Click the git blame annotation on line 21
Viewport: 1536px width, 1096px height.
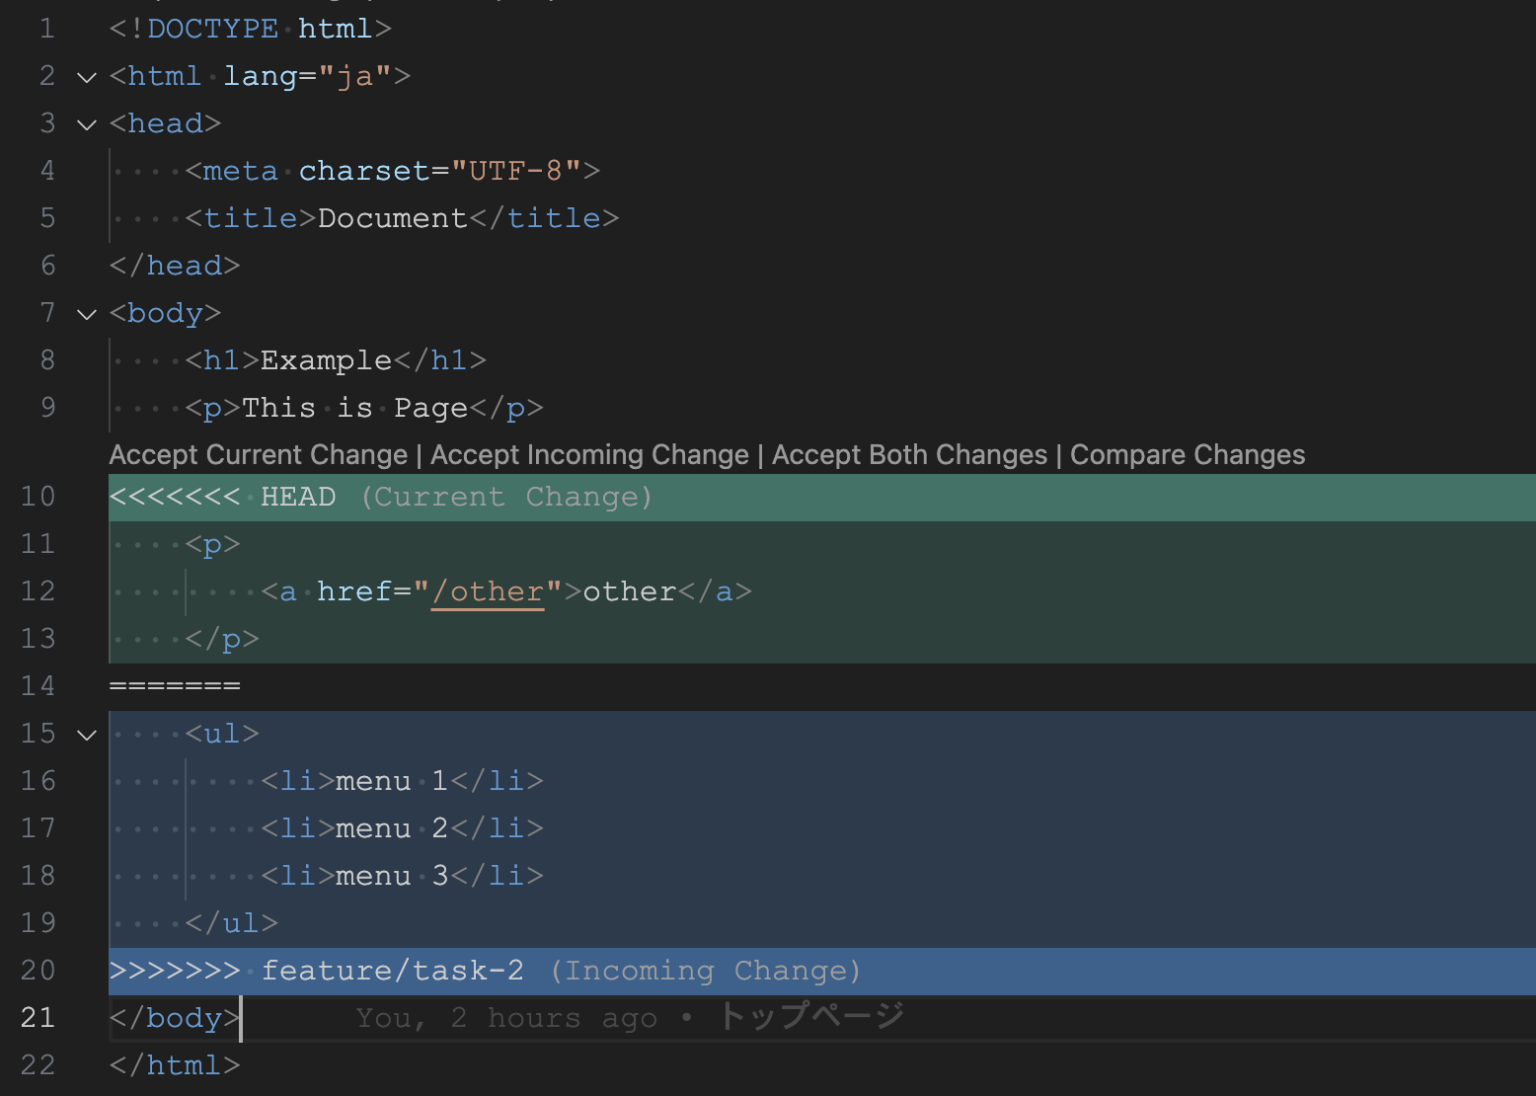pyautogui.click(x=628, y=1017)
